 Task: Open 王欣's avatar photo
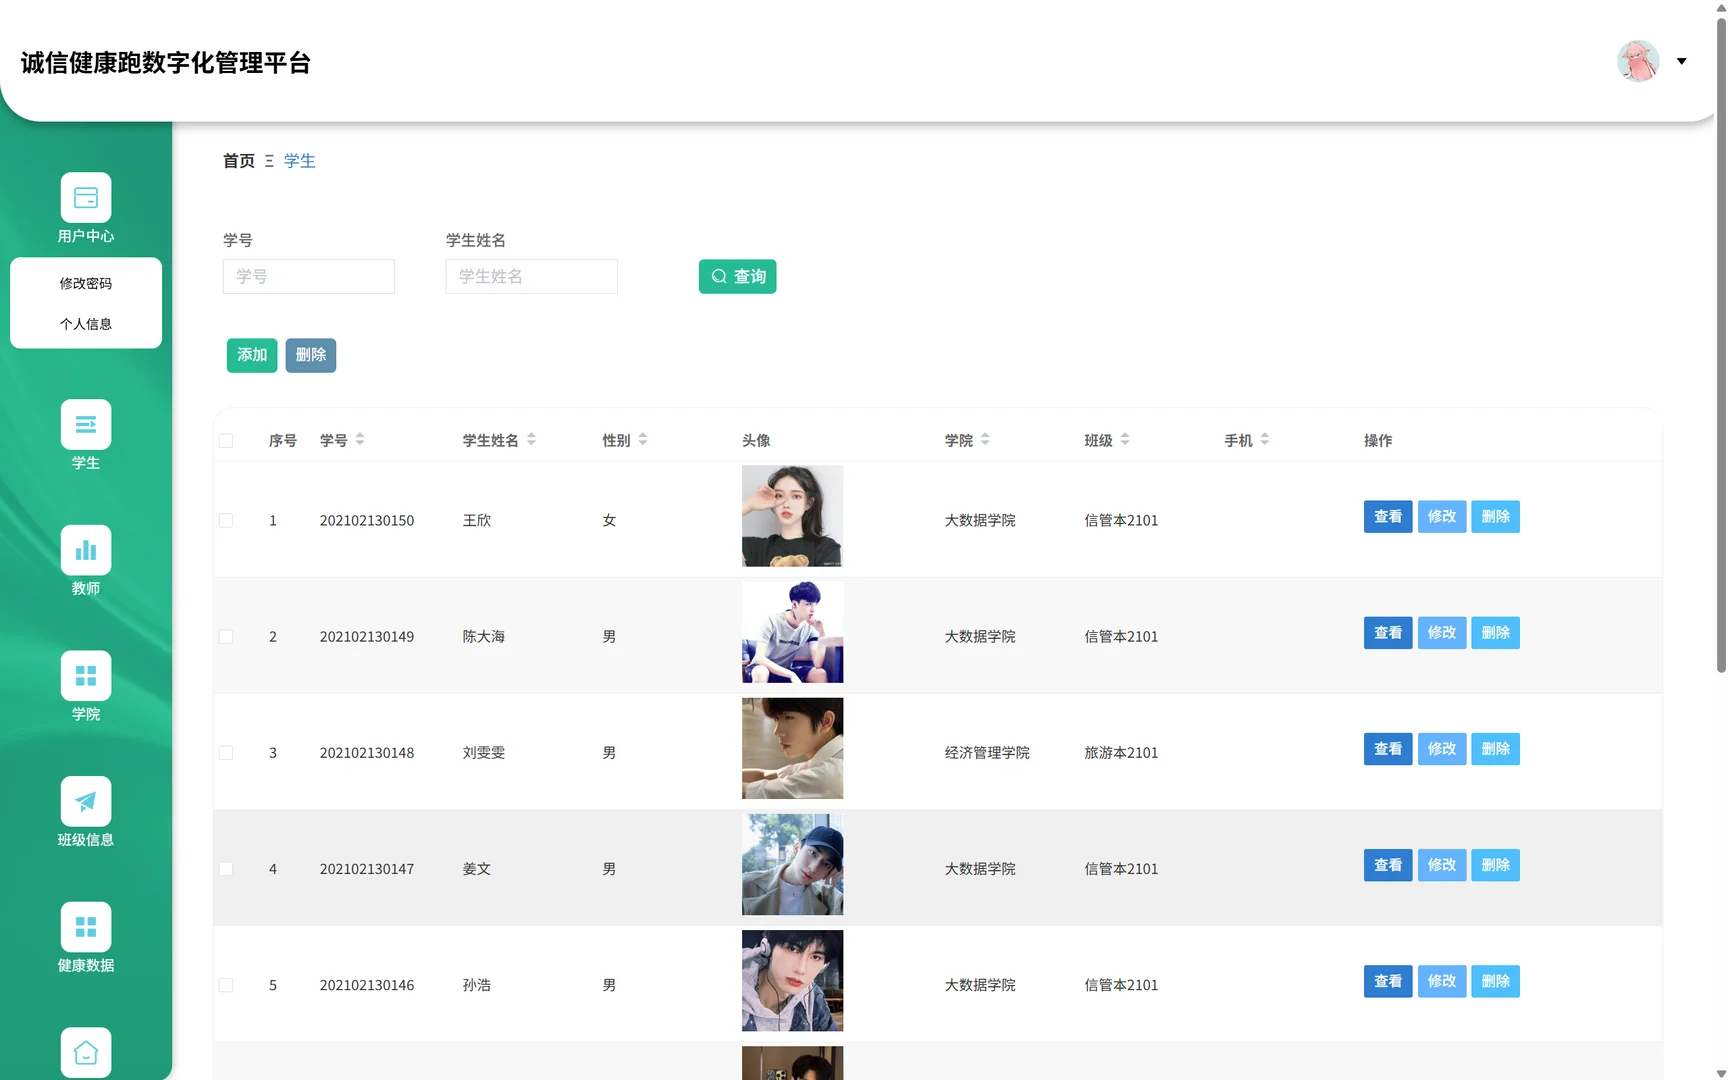(x=793, y=516)
